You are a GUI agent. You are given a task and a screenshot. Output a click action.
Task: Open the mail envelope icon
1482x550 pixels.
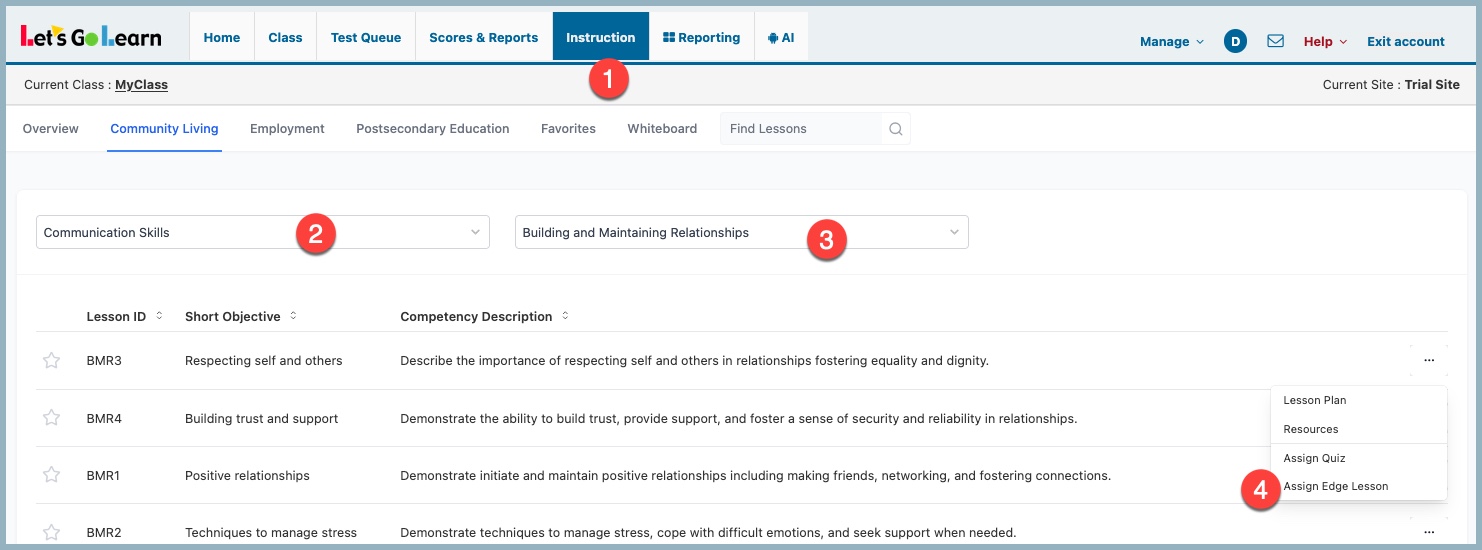(x=1275, y=41)
